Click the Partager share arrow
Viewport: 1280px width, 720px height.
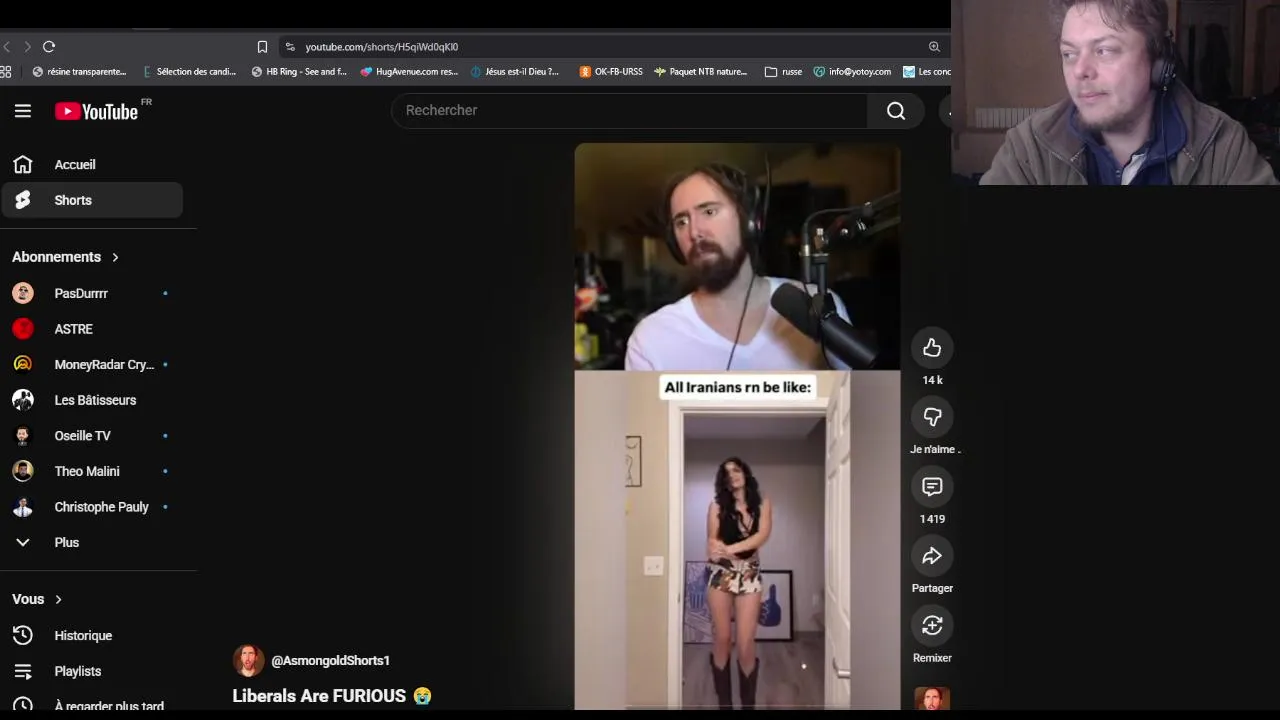(x=932, y=556)
